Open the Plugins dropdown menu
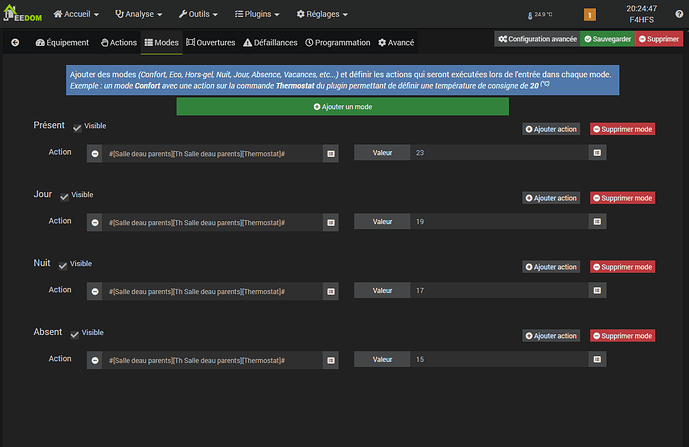 point(257,14)
